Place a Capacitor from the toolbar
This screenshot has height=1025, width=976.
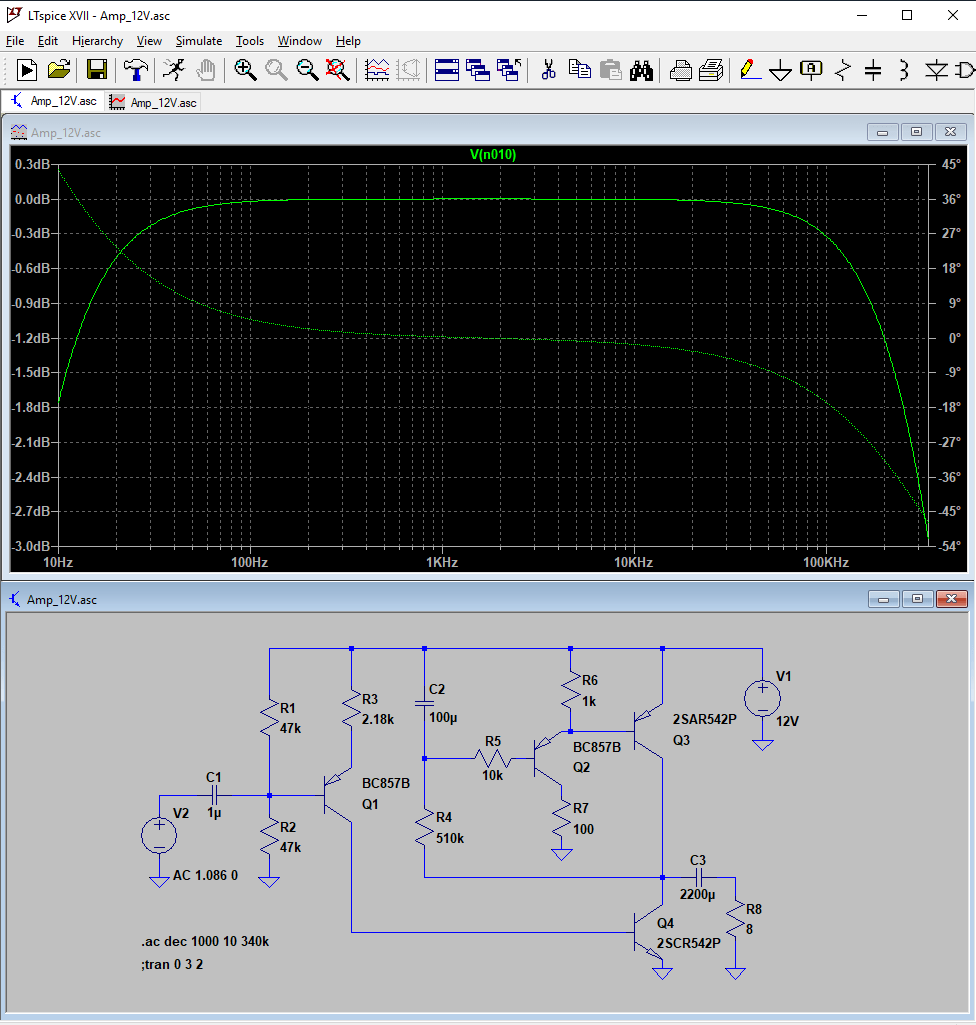[x=873, y=70]
